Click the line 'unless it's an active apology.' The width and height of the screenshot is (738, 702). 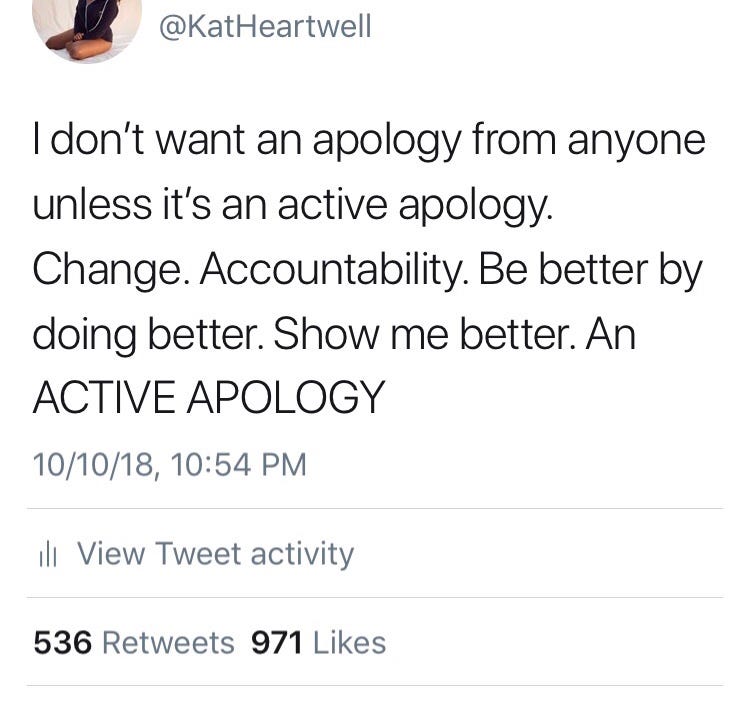coord(292,206)
